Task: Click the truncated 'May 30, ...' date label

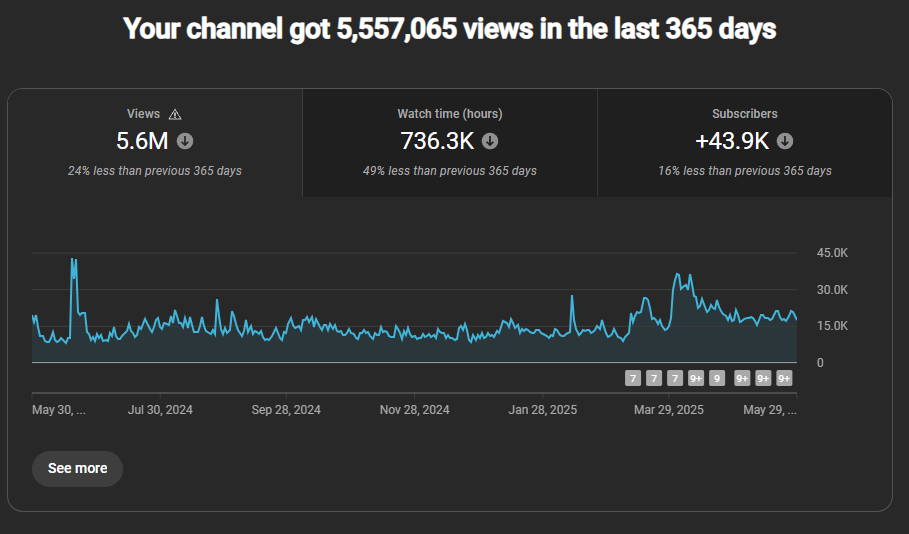Action: pos(59,410)
